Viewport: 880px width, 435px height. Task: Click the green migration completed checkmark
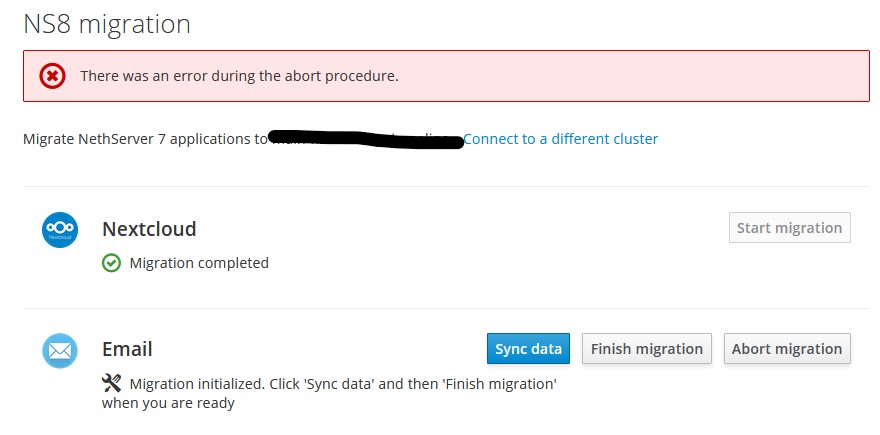click(x=111, y=263)
